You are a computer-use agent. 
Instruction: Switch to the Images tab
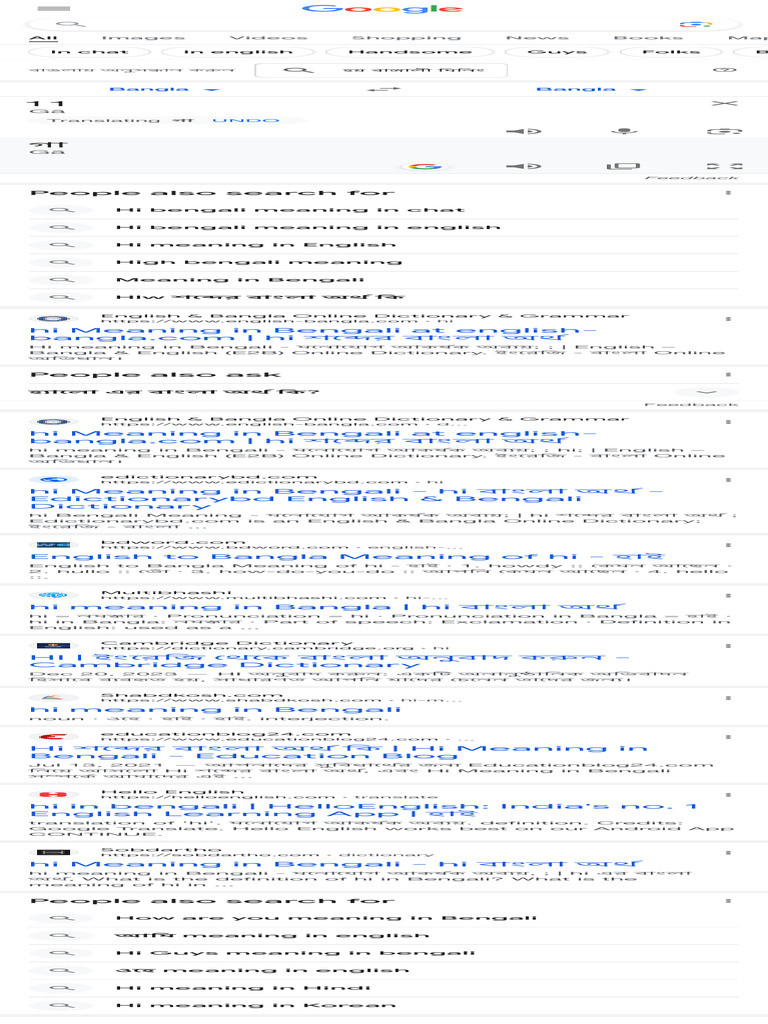click(143, 38)
